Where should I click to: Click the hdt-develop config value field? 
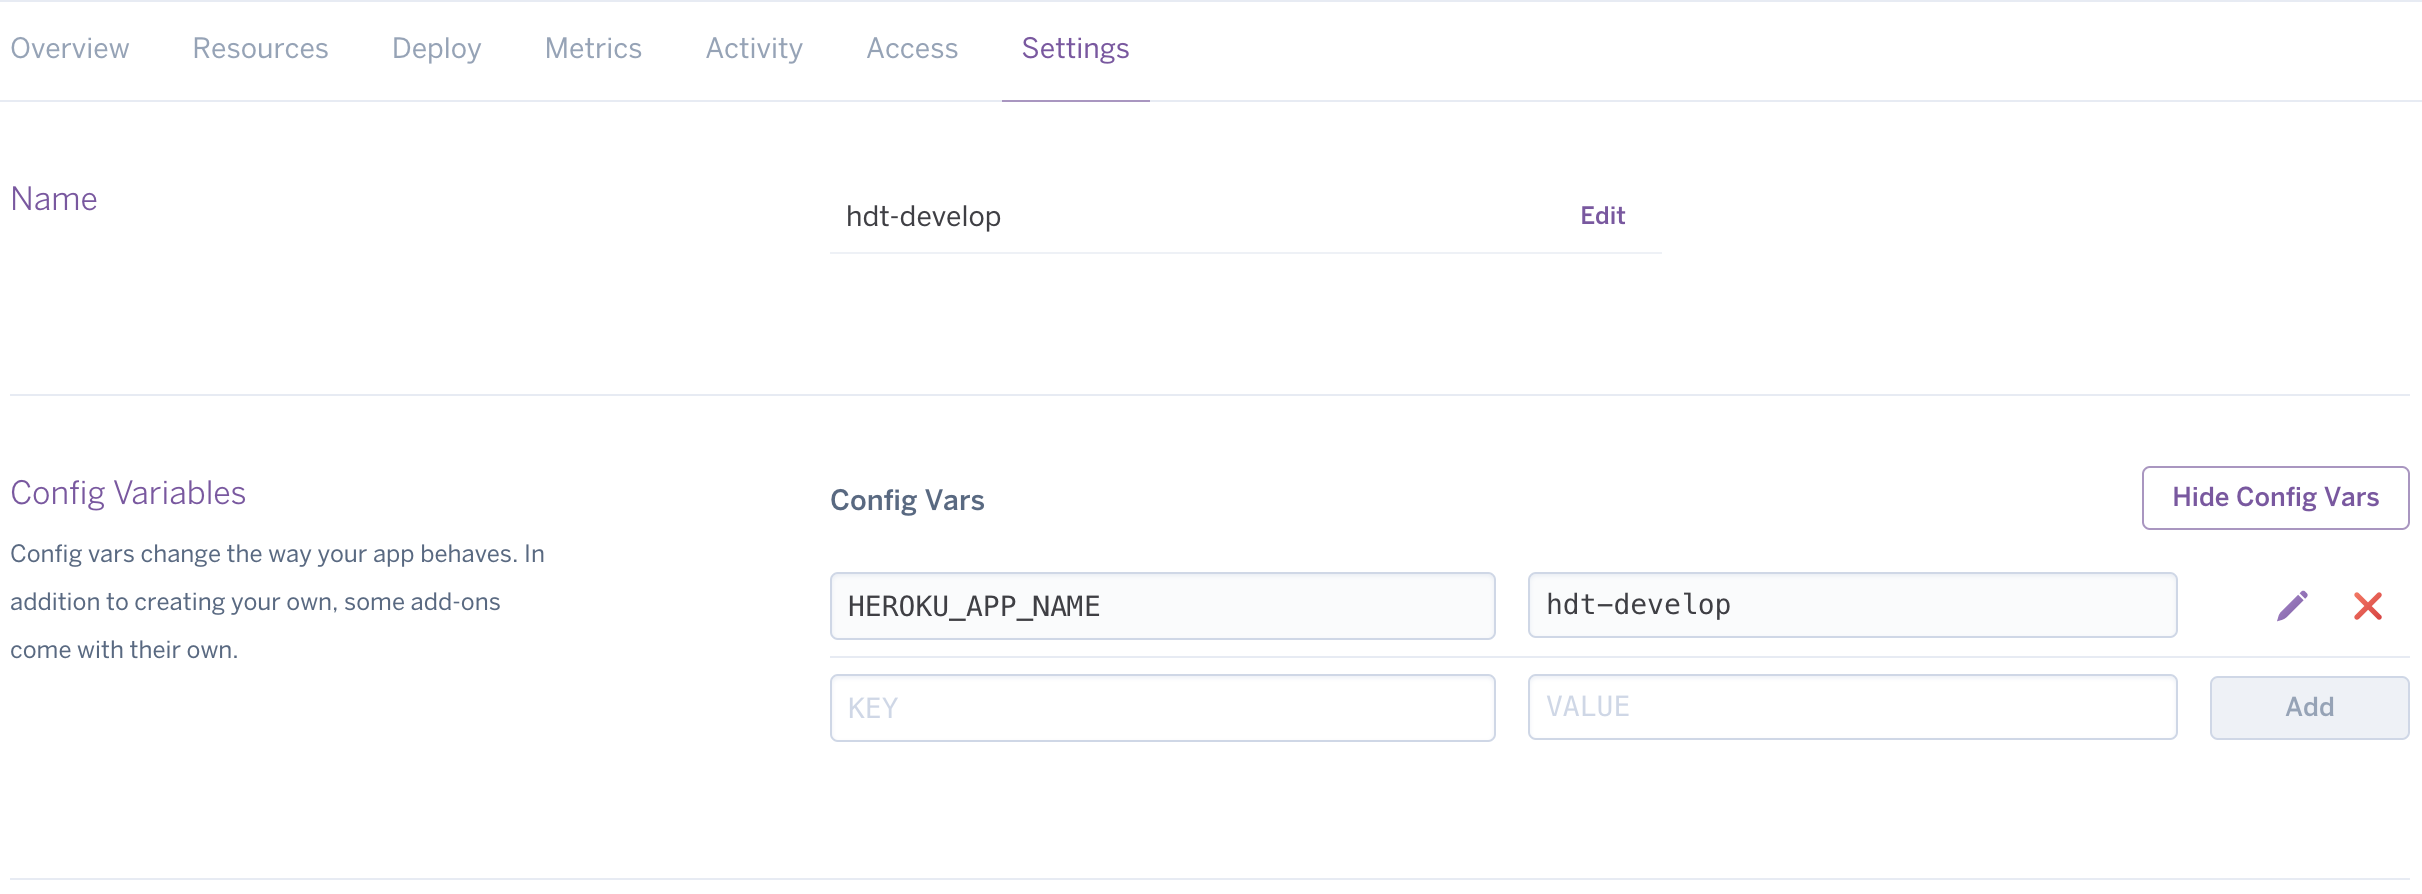[1852, 605]
